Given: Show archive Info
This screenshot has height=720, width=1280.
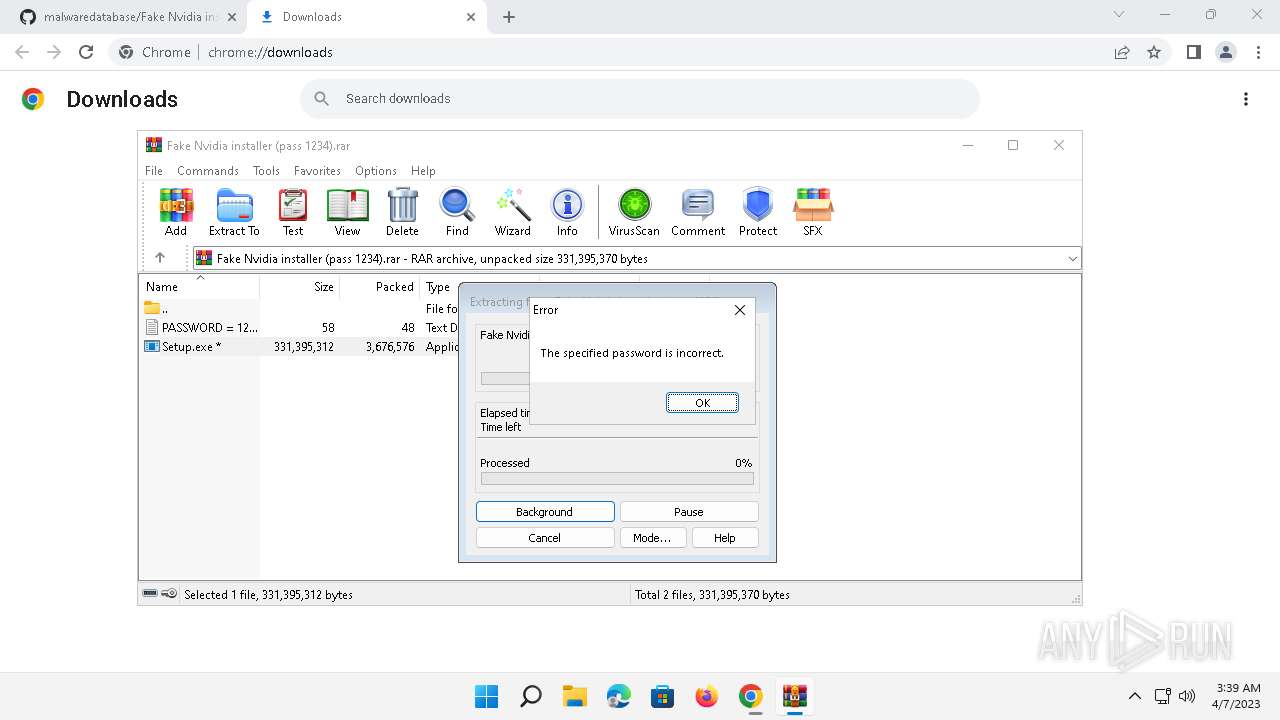Looking at the screenshot, I should 567,213.
